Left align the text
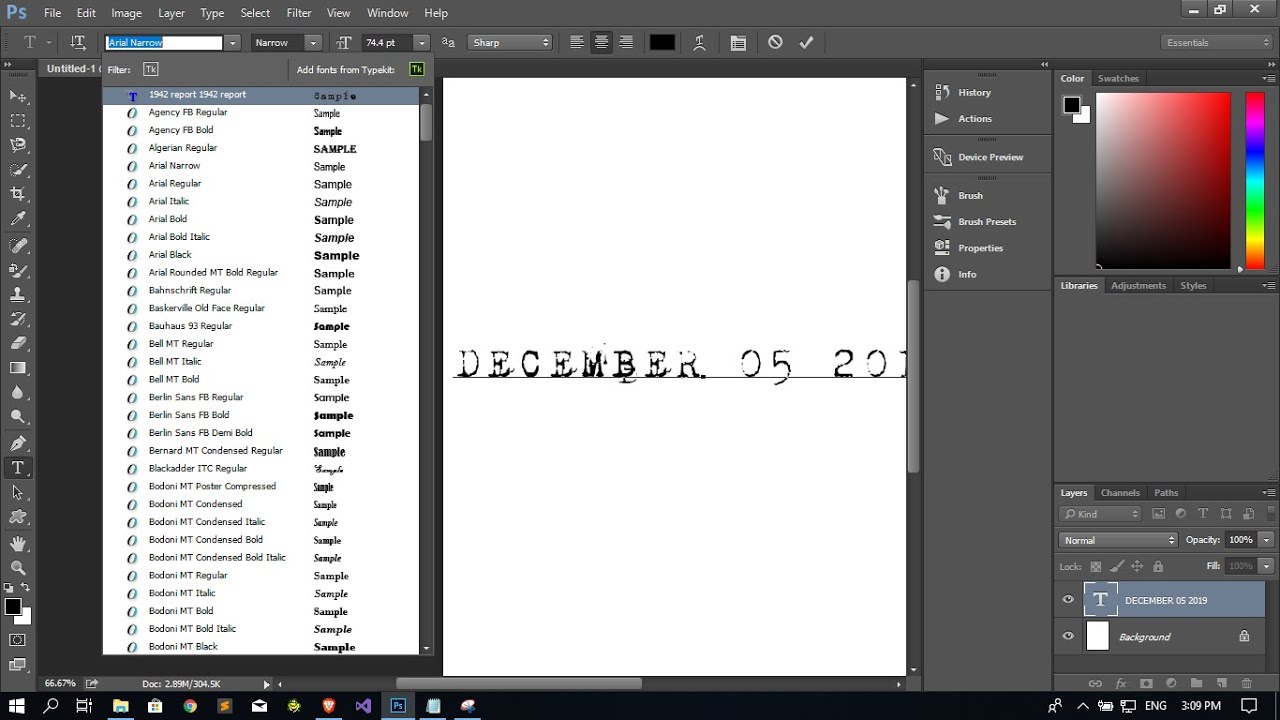1280x720 pixels. point(577,42)
